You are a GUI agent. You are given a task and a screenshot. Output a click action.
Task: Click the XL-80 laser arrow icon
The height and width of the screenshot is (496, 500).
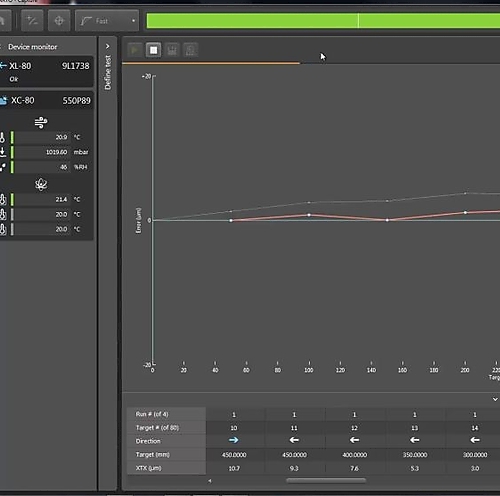coord(3,66)
